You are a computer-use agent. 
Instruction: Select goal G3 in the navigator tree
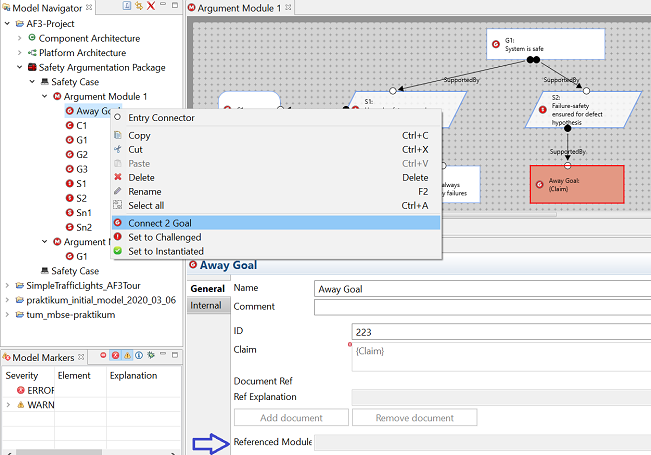pos(82,169)
